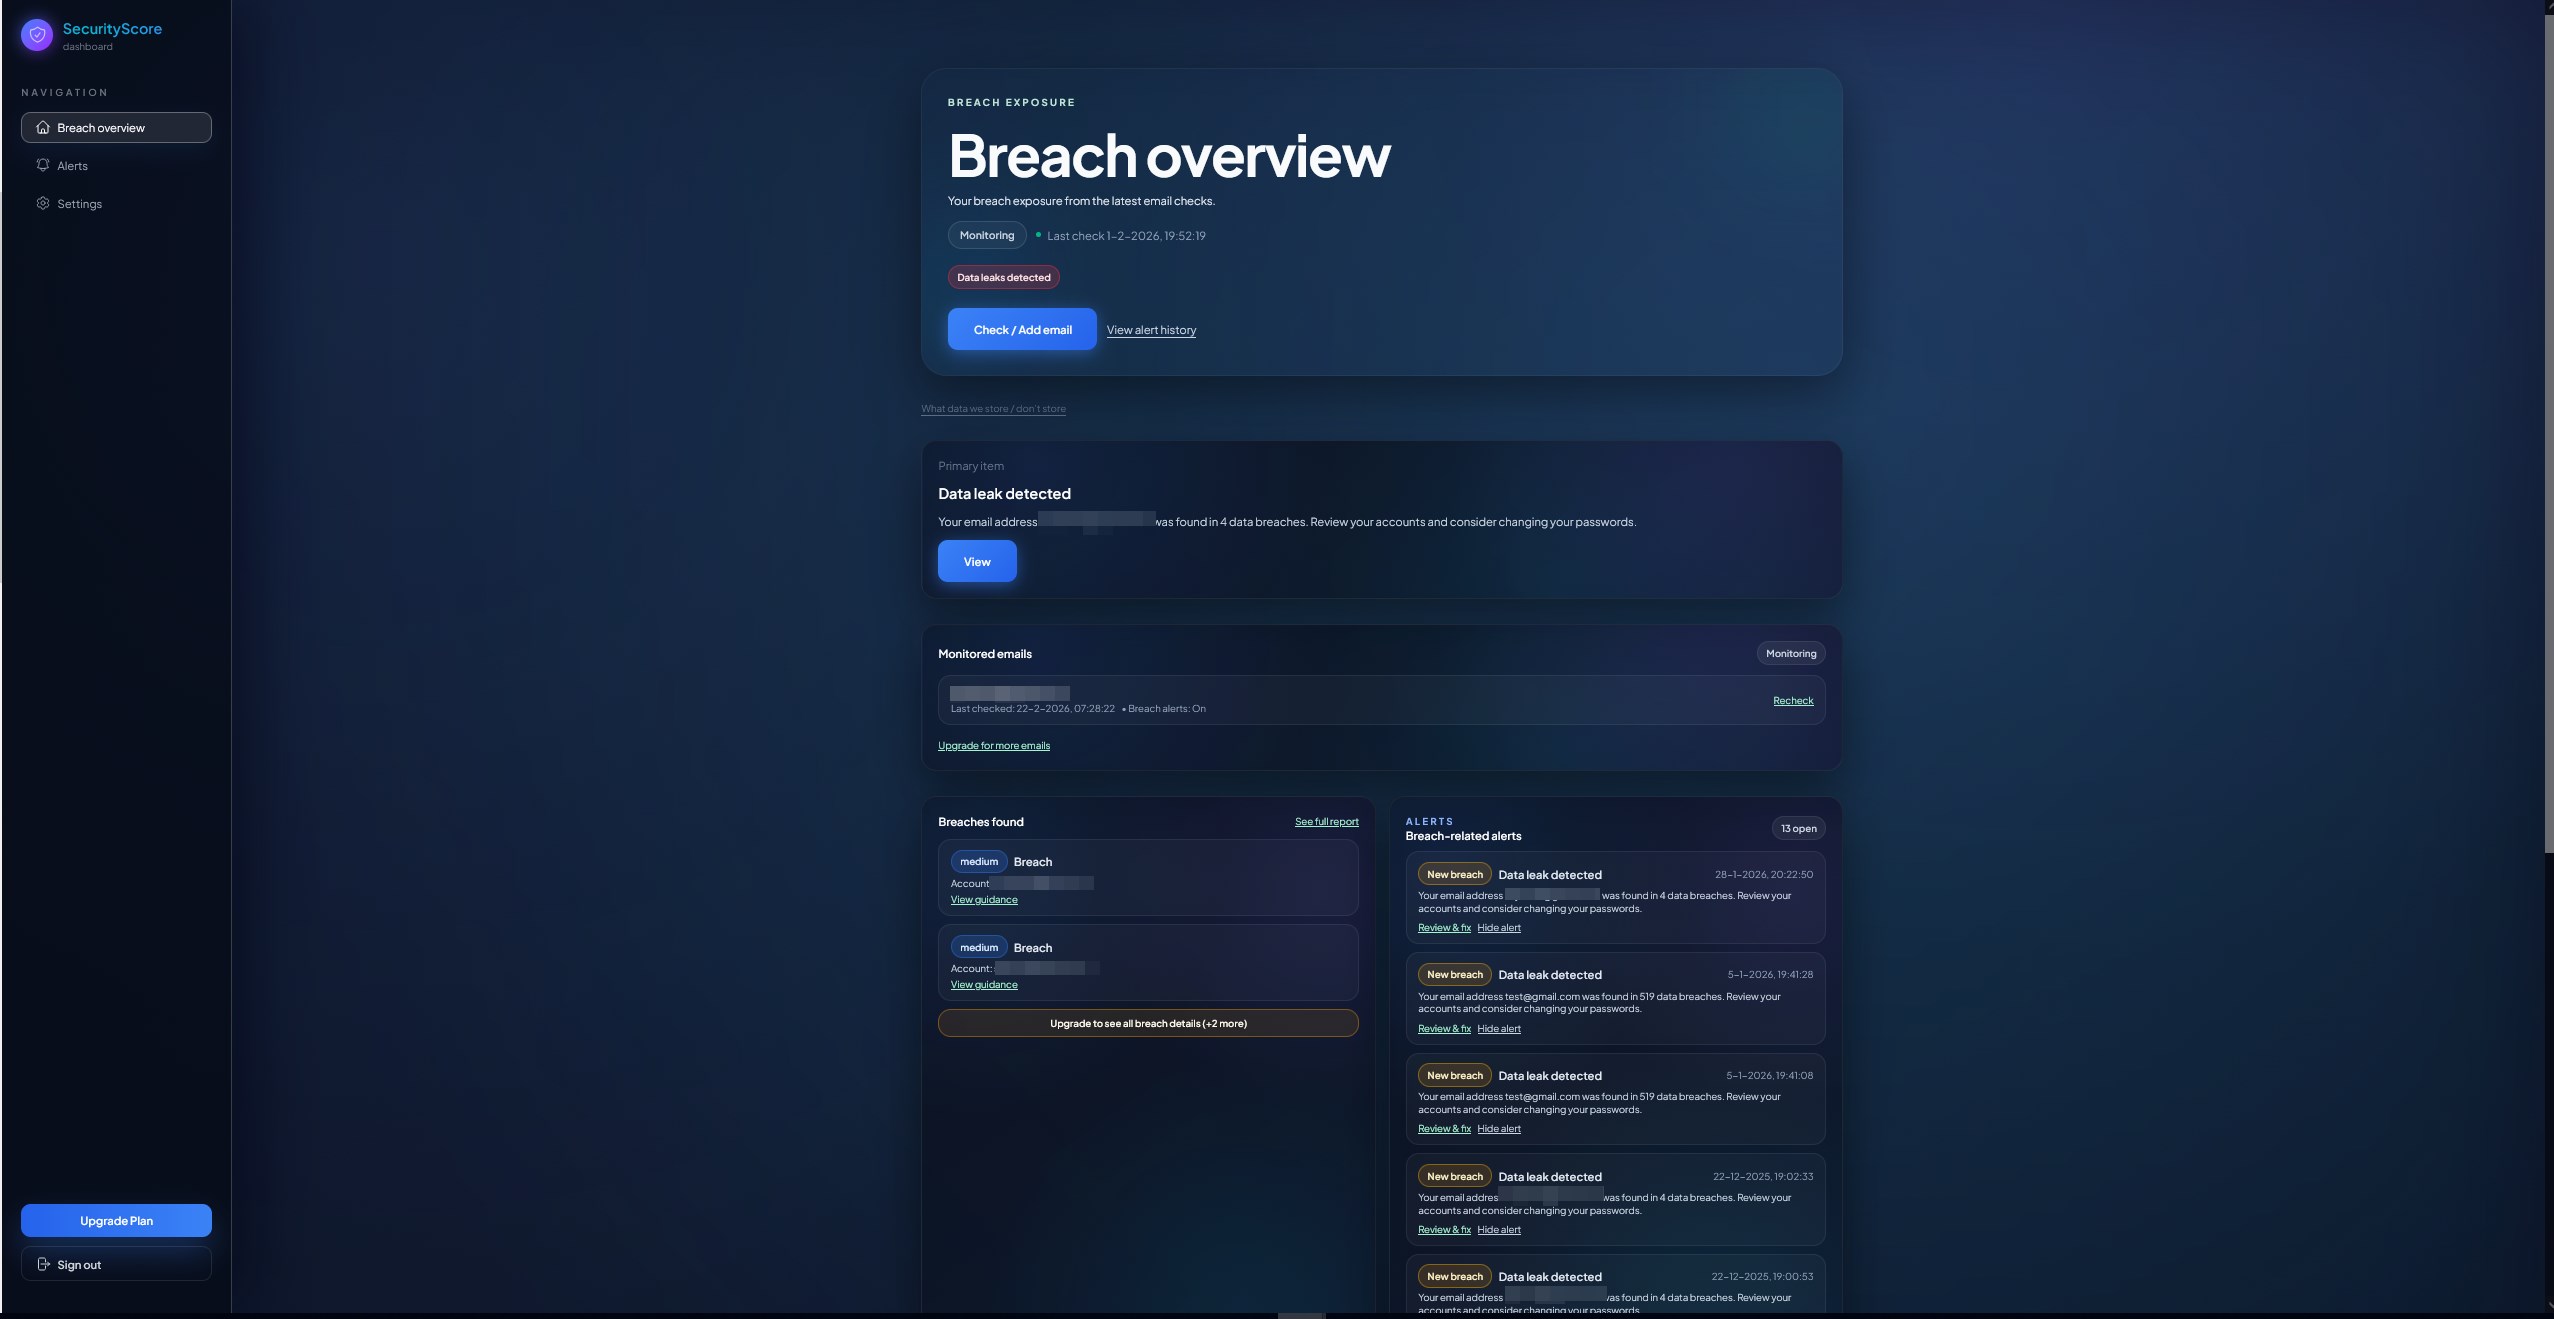Click the Upgrade Plan button
The image size is (2554, 1319).
(x=116, y=1220)
